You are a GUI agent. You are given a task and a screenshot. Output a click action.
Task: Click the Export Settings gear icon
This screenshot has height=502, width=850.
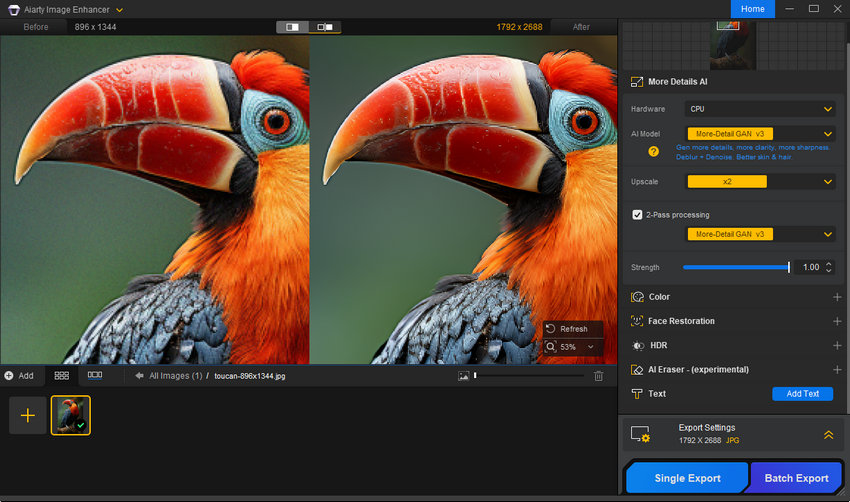tap(640, 434)
